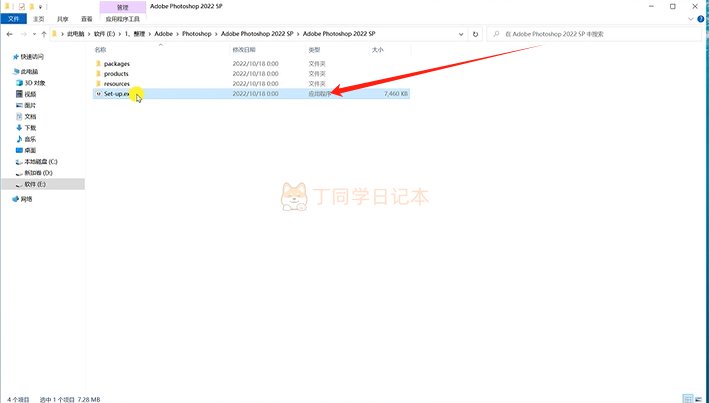709x403 pixels.
Task: Go back using the Back arrow
Action: (10, 34)
